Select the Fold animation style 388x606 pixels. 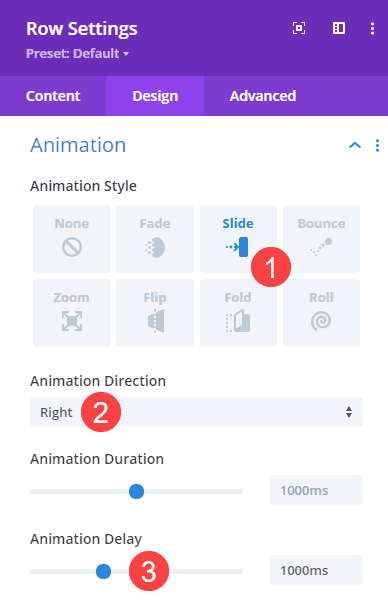point(238,313)
